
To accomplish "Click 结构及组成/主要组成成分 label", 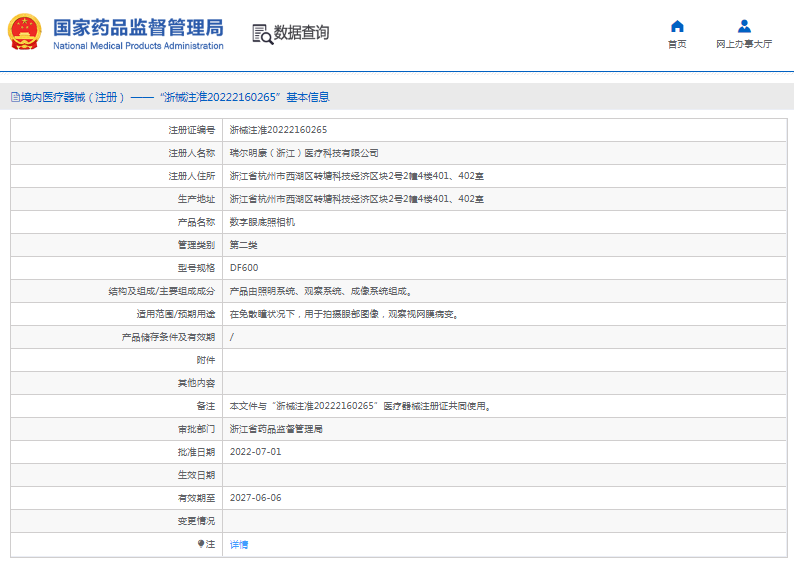I will (x=162, y=291).
